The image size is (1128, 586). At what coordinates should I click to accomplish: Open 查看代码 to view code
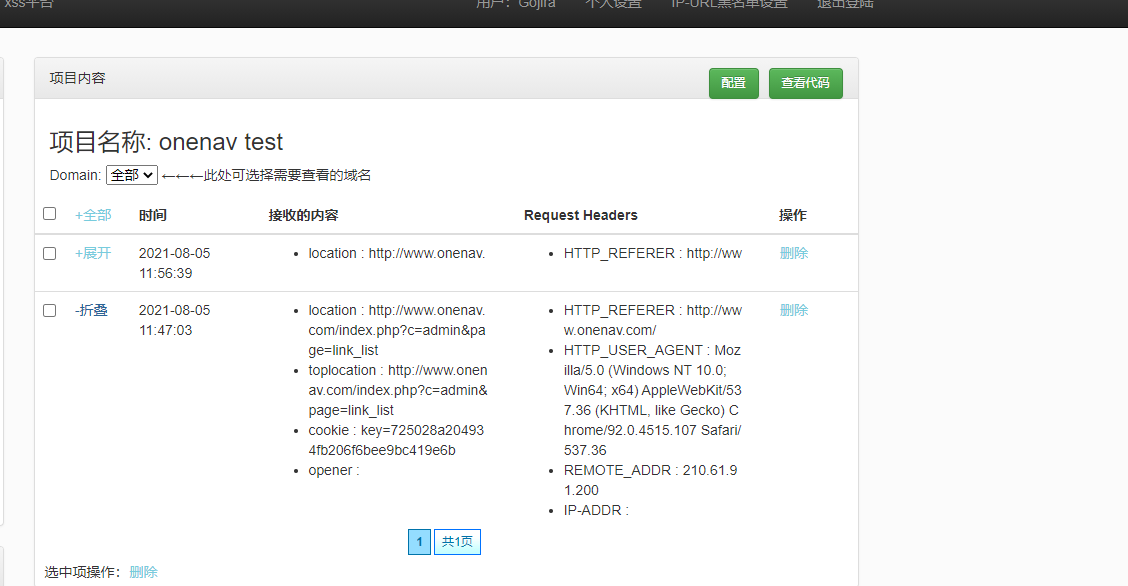805,83
